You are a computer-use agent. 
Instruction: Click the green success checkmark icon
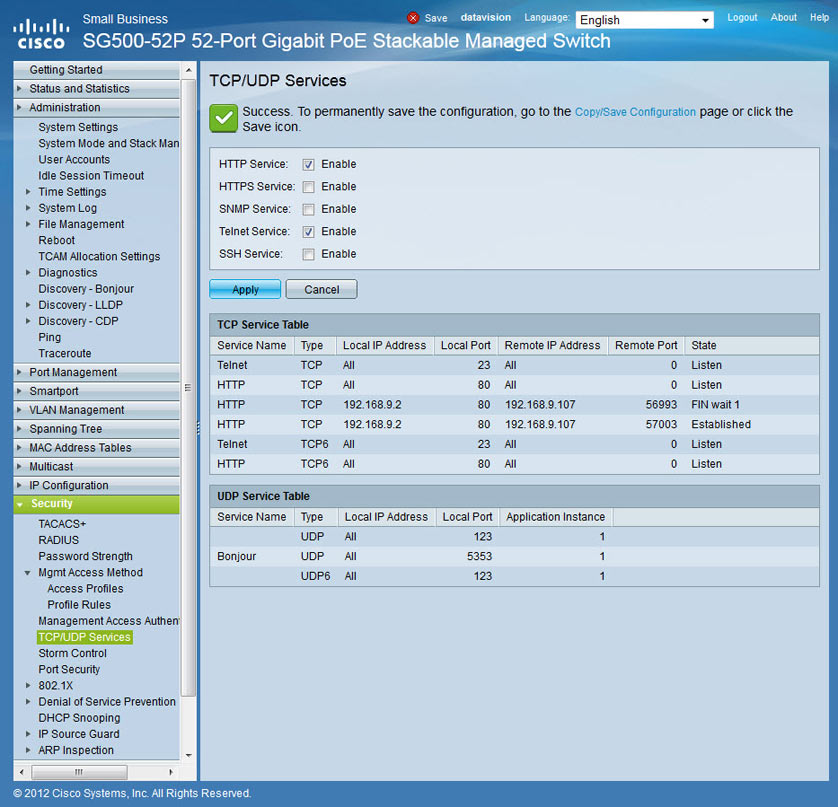click(x=223, y=118)
